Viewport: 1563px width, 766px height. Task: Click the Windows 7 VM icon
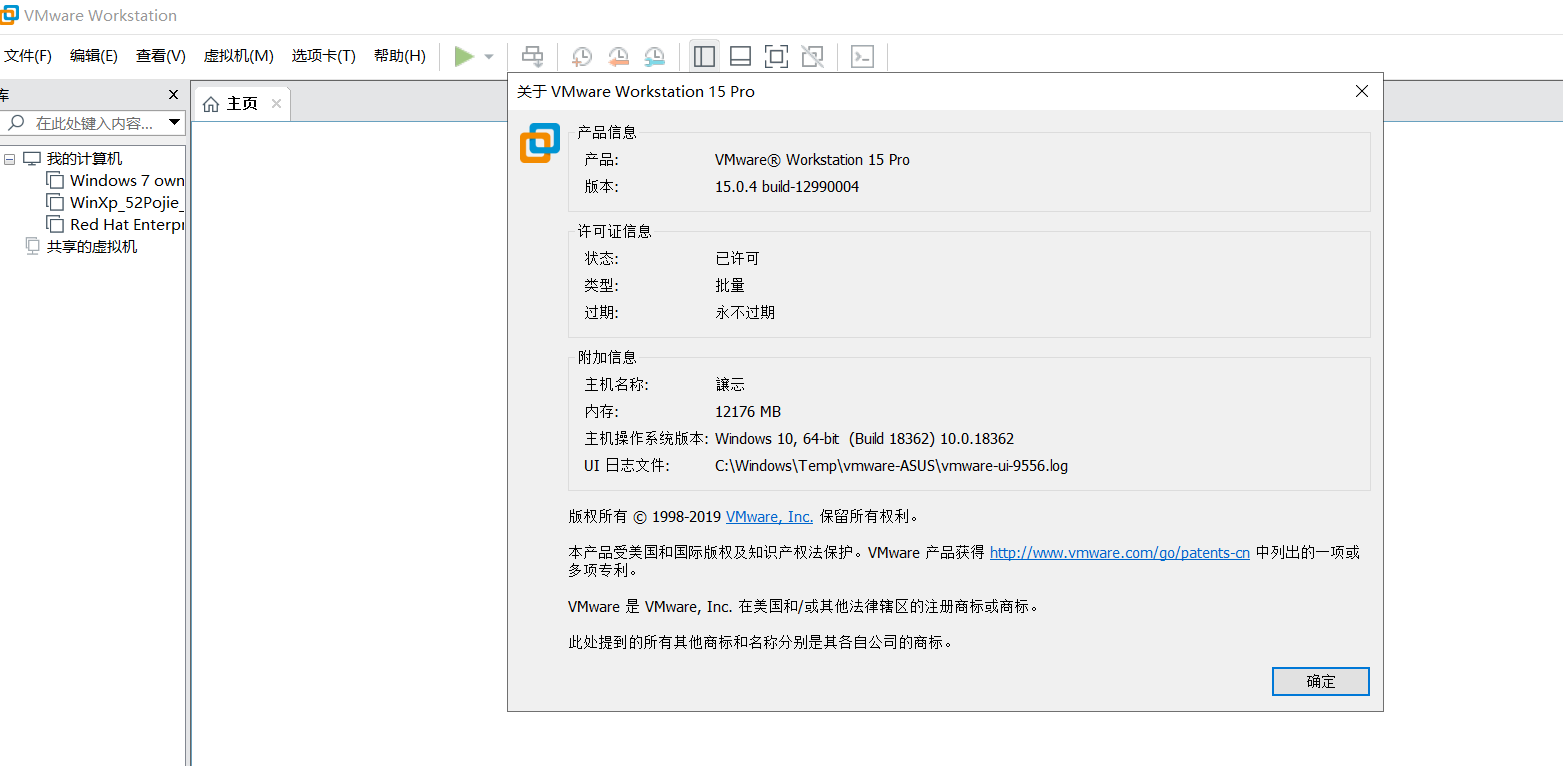55,181
